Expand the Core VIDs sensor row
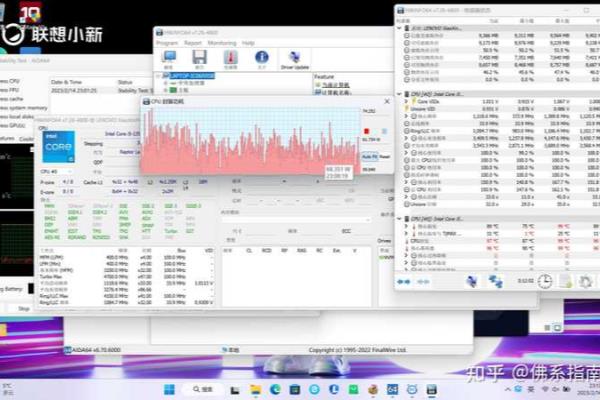 tap(406, 101)
